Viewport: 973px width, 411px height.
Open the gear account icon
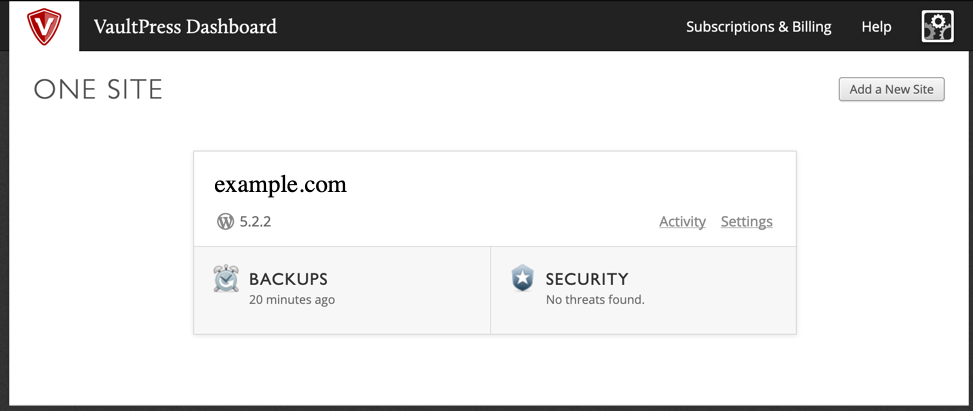(x=937, y=27)
